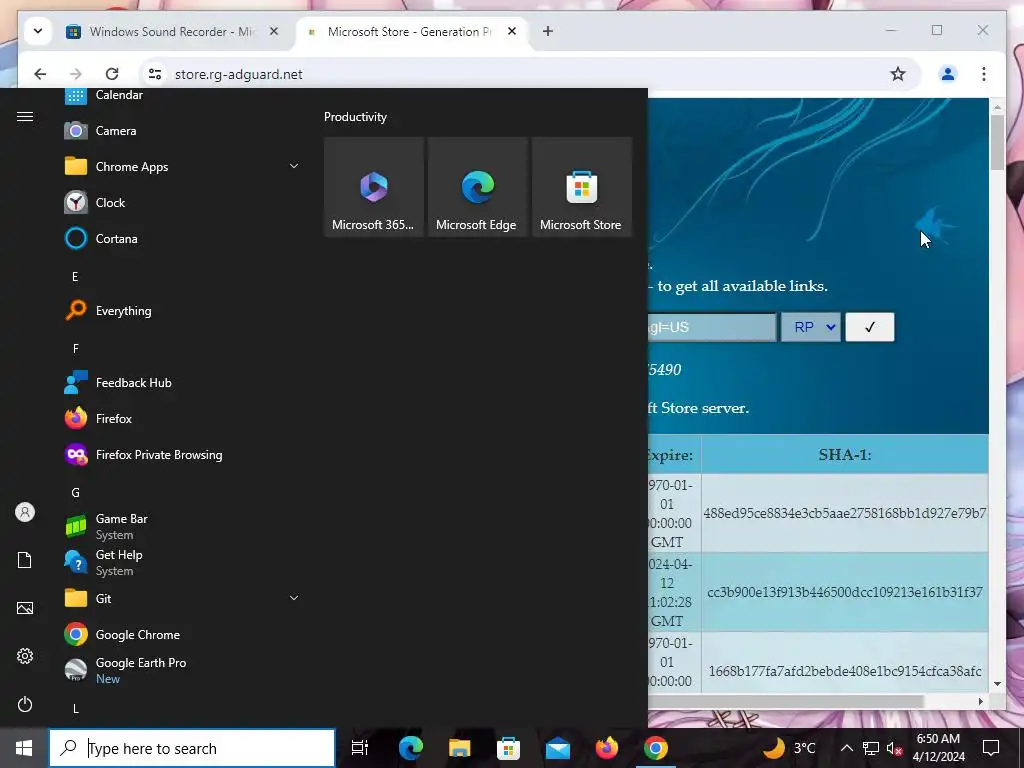This screenshot has width=1024, height=768.
Task: Click the weather 3°C widget
Action: click(790, 748)
